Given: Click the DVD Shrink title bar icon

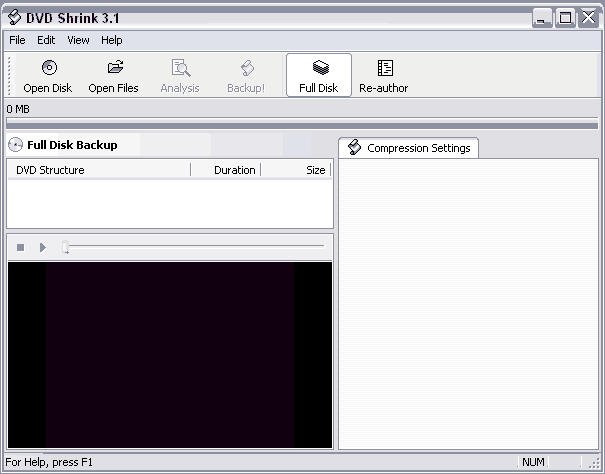Looking at the screenshot, I should coord(15,17).
